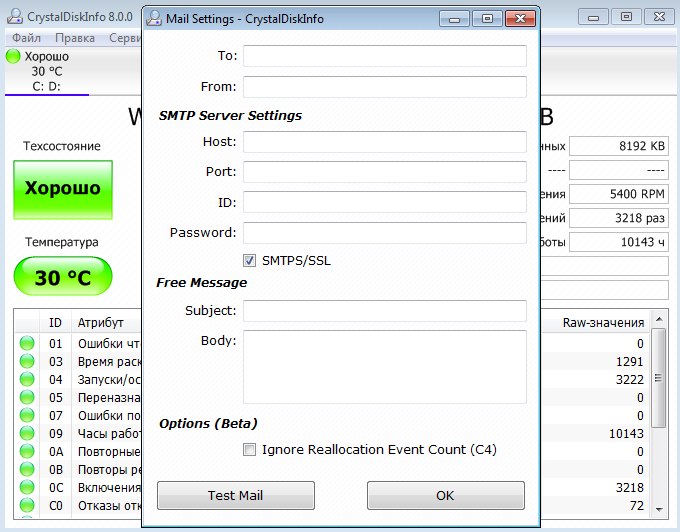680x532 pixels.
Task: Open the Файл menu
Action: [26, 38]
